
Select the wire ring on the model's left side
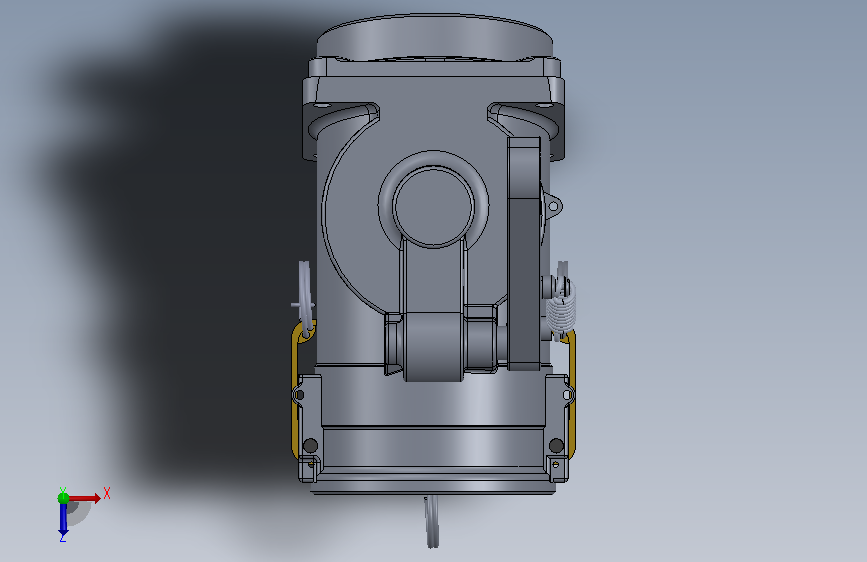(305, 299)
